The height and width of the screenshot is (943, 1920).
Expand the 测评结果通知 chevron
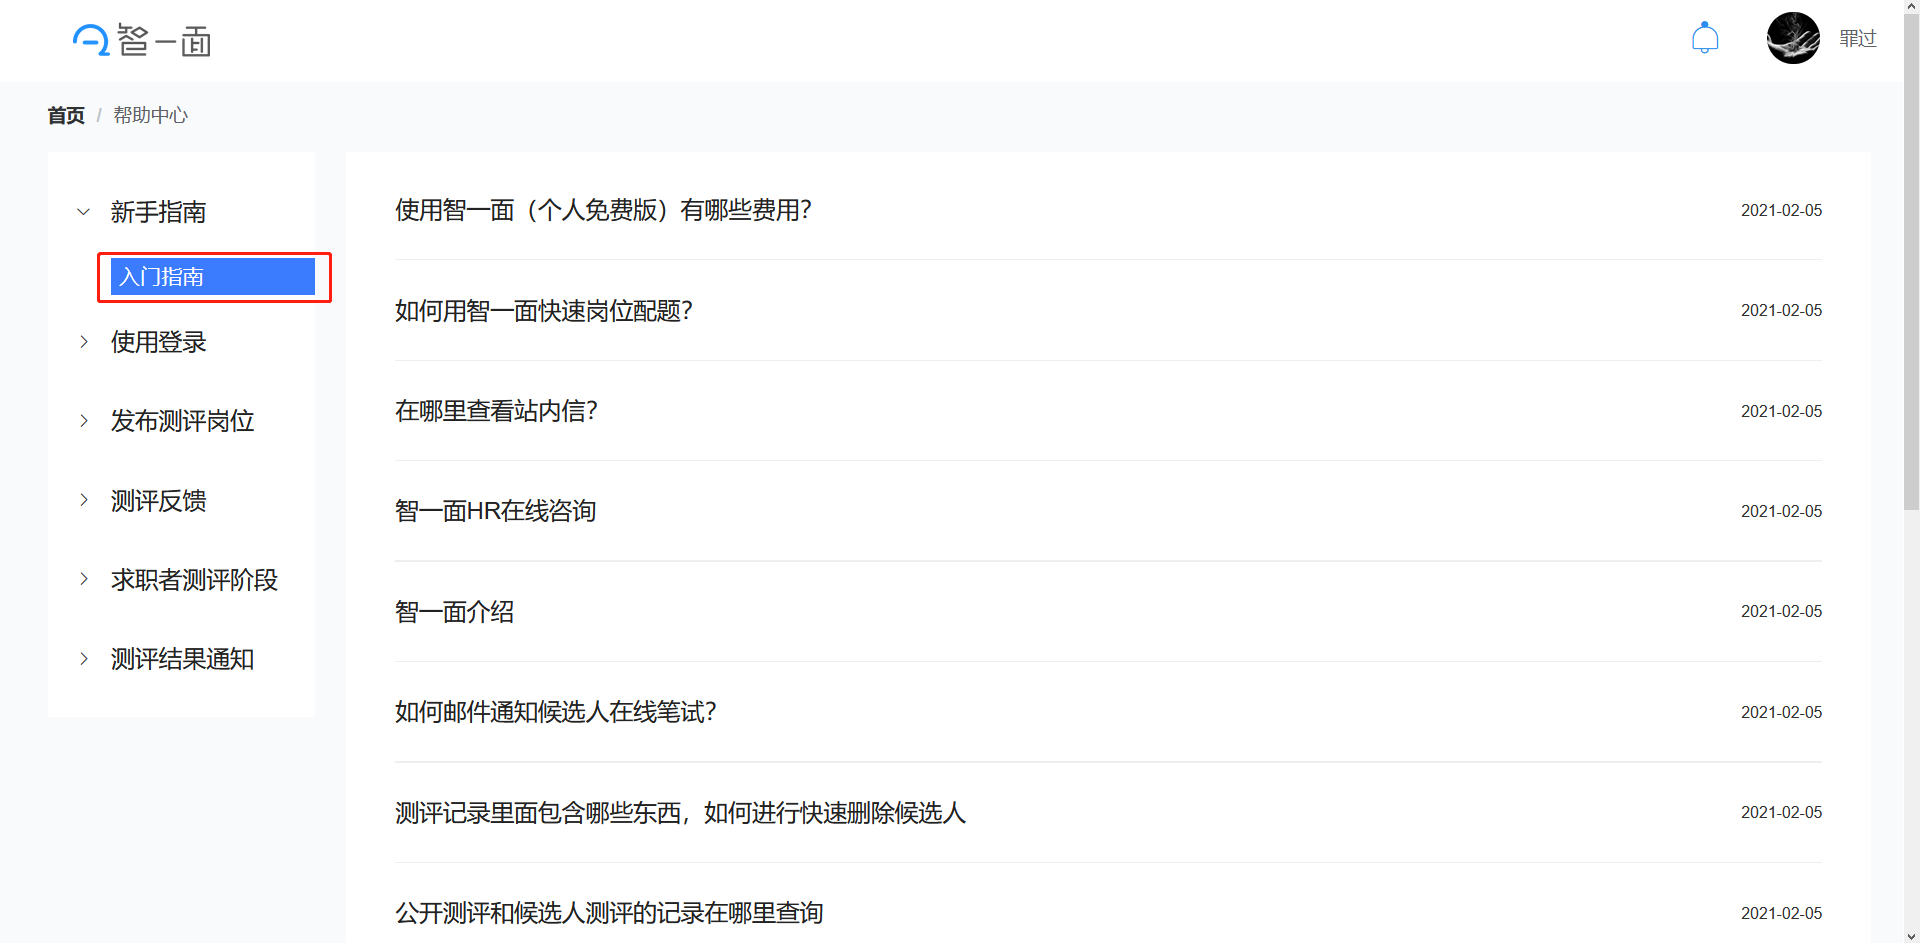84,659
